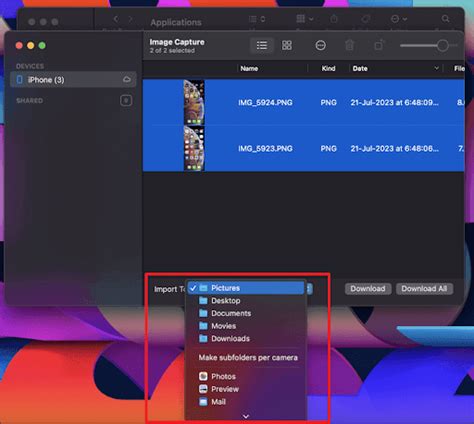The height and width of the screenshot is (424, 474).
Task: Select the IMG_5923.PNG thumbnail
Action: coord(194,148)
